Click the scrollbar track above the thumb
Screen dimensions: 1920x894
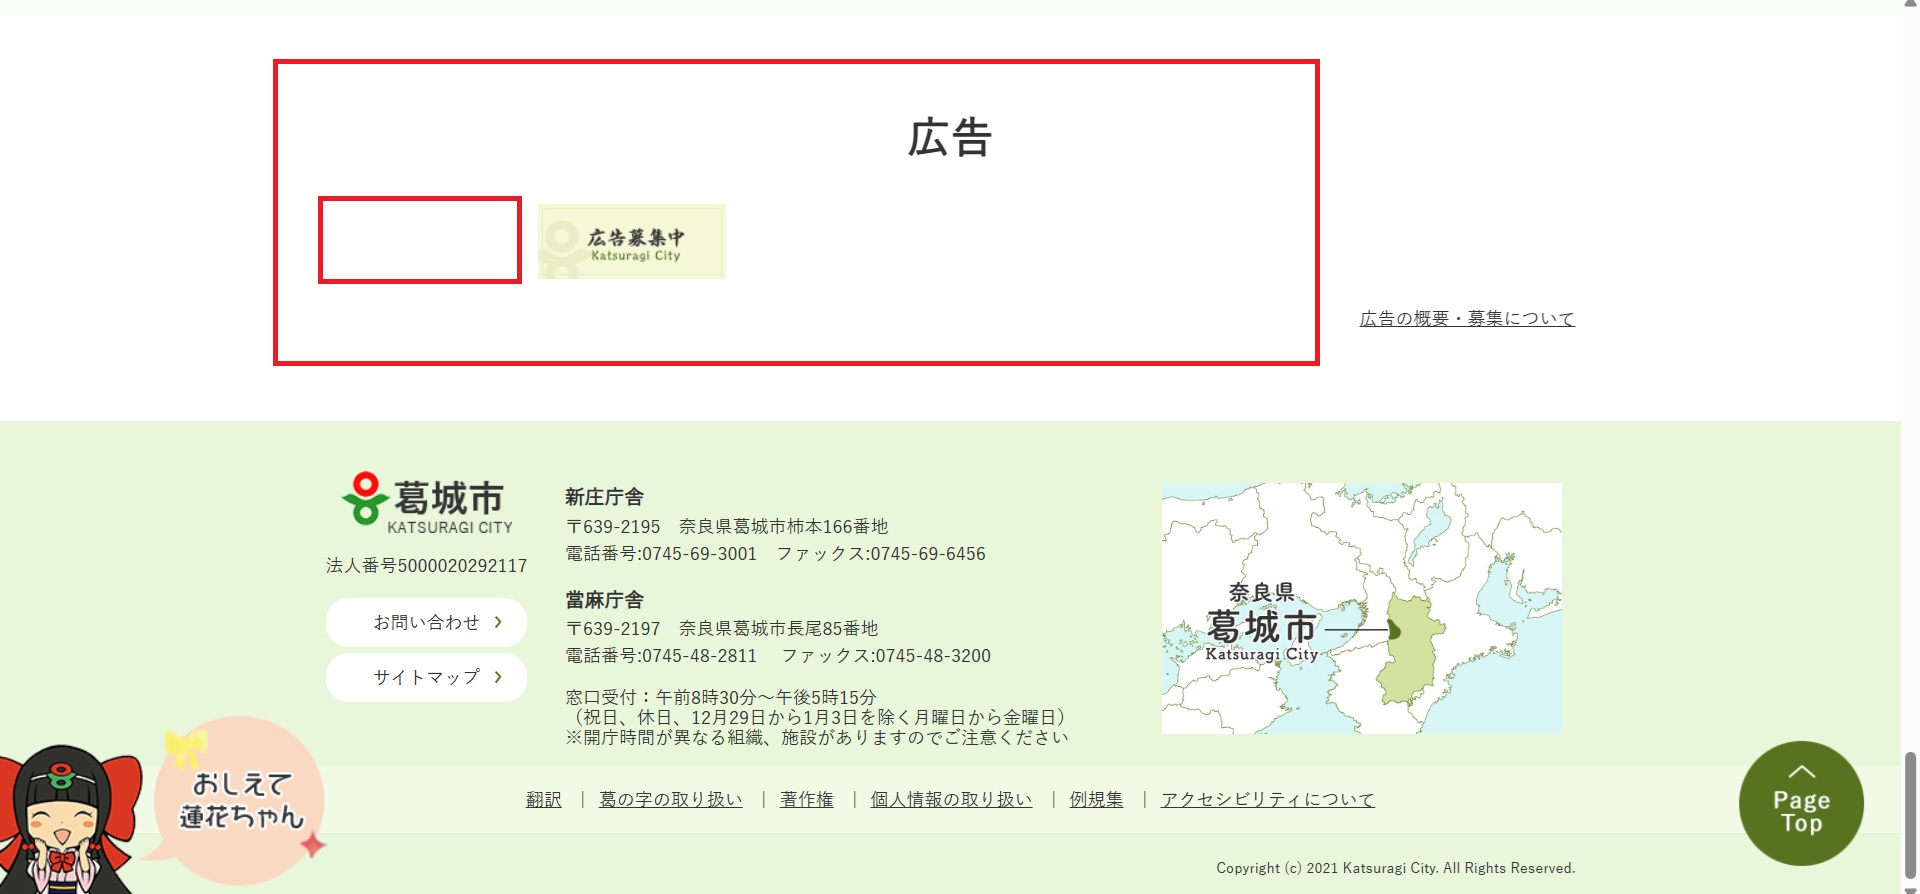1910,400
